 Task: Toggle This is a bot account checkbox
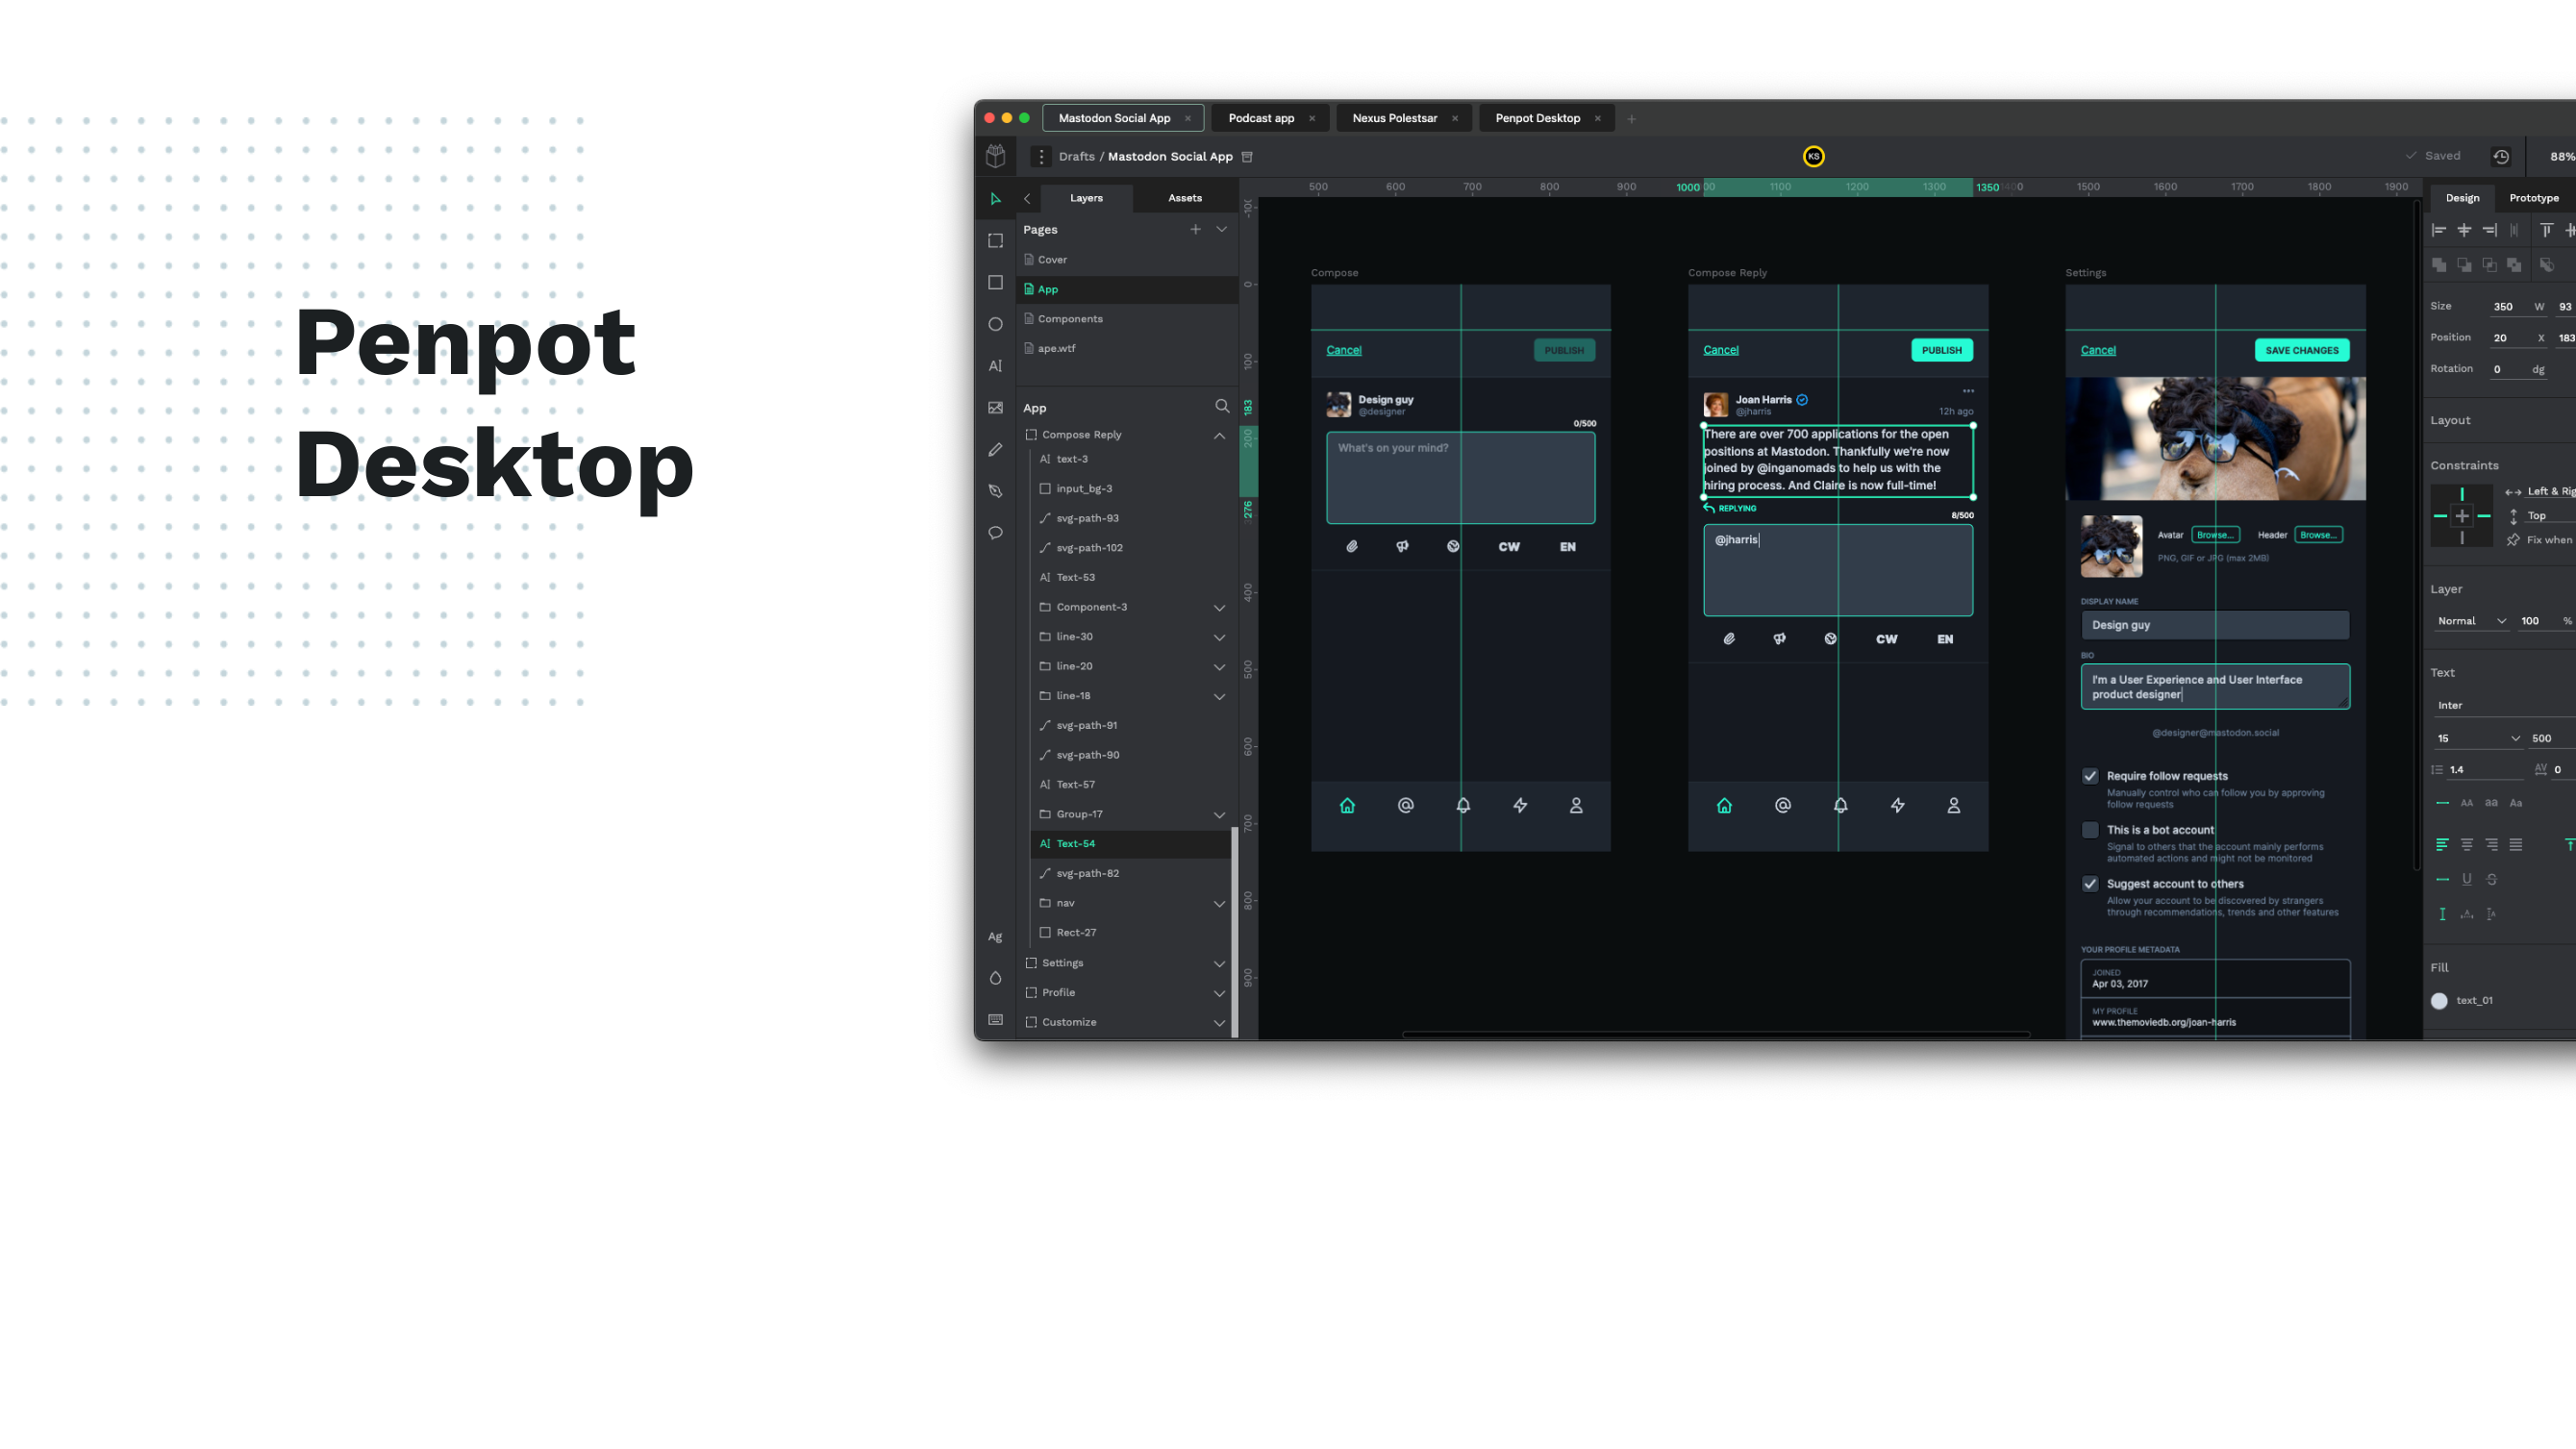(2090, 830)
